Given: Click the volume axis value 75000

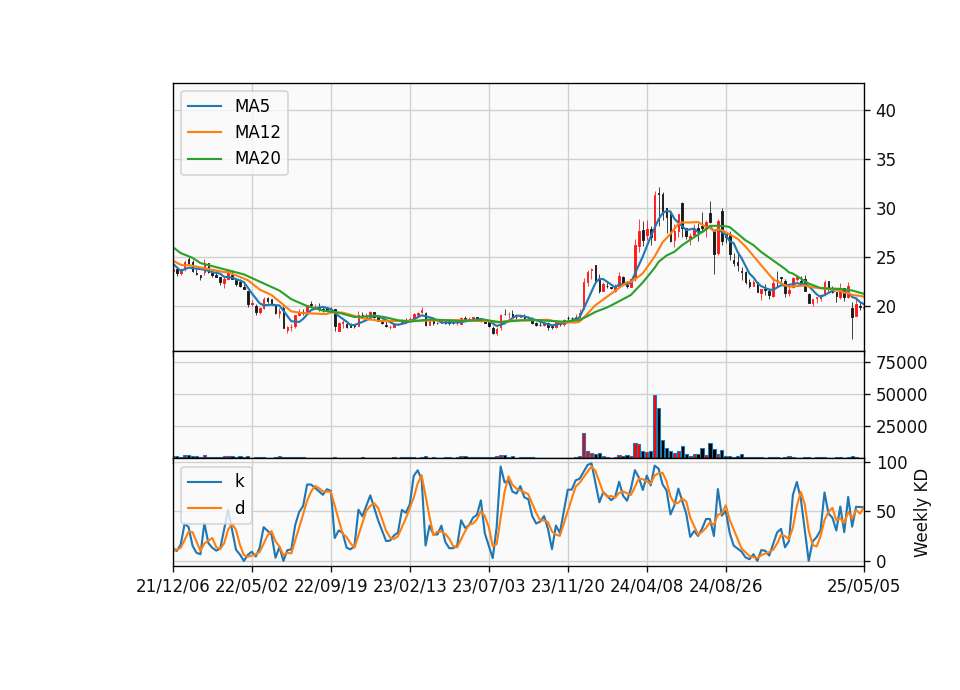Looking at the screenshot, I should 901,363.
